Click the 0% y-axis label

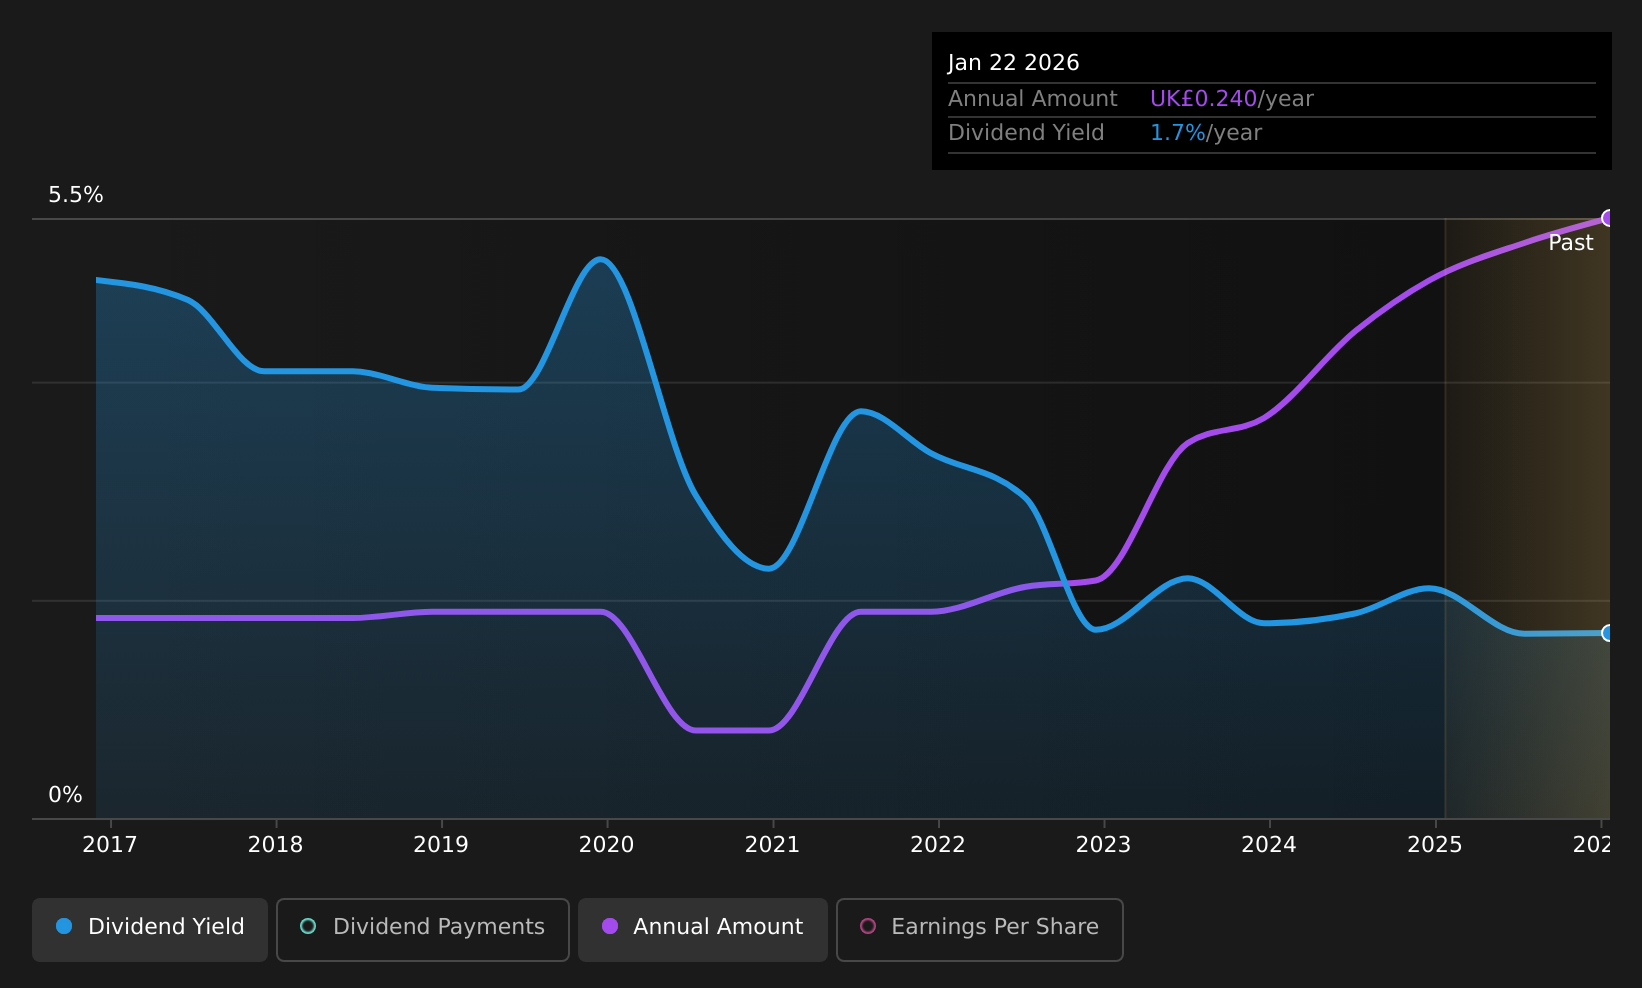[65, 795]
